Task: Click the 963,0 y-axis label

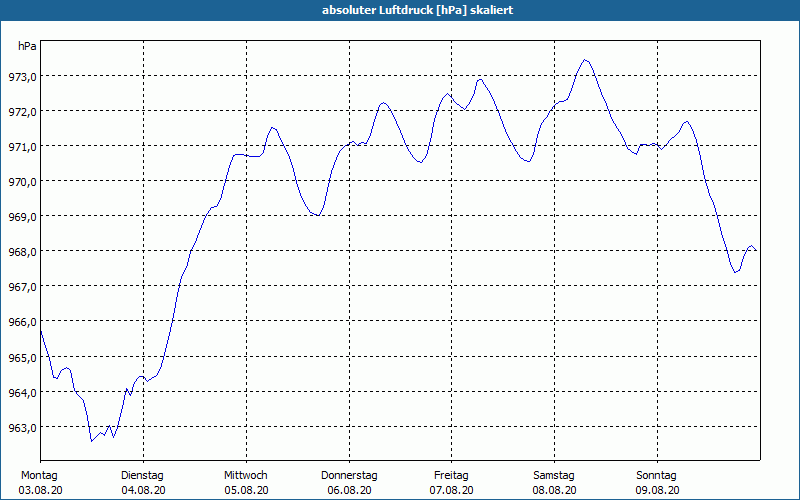Action: (22, 428)
